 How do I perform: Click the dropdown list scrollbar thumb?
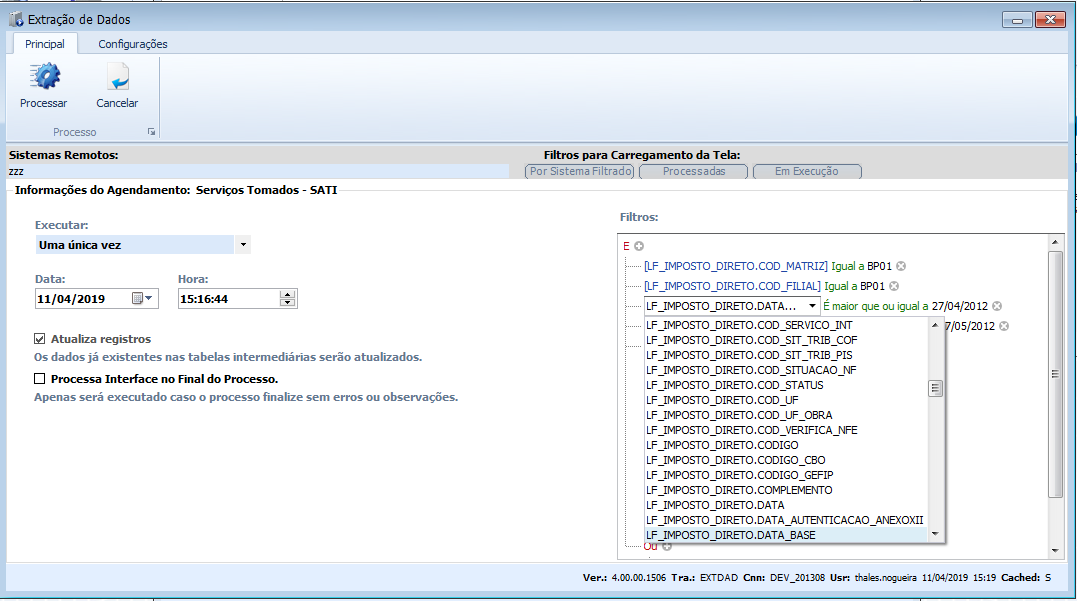click(x=936, y=389)
